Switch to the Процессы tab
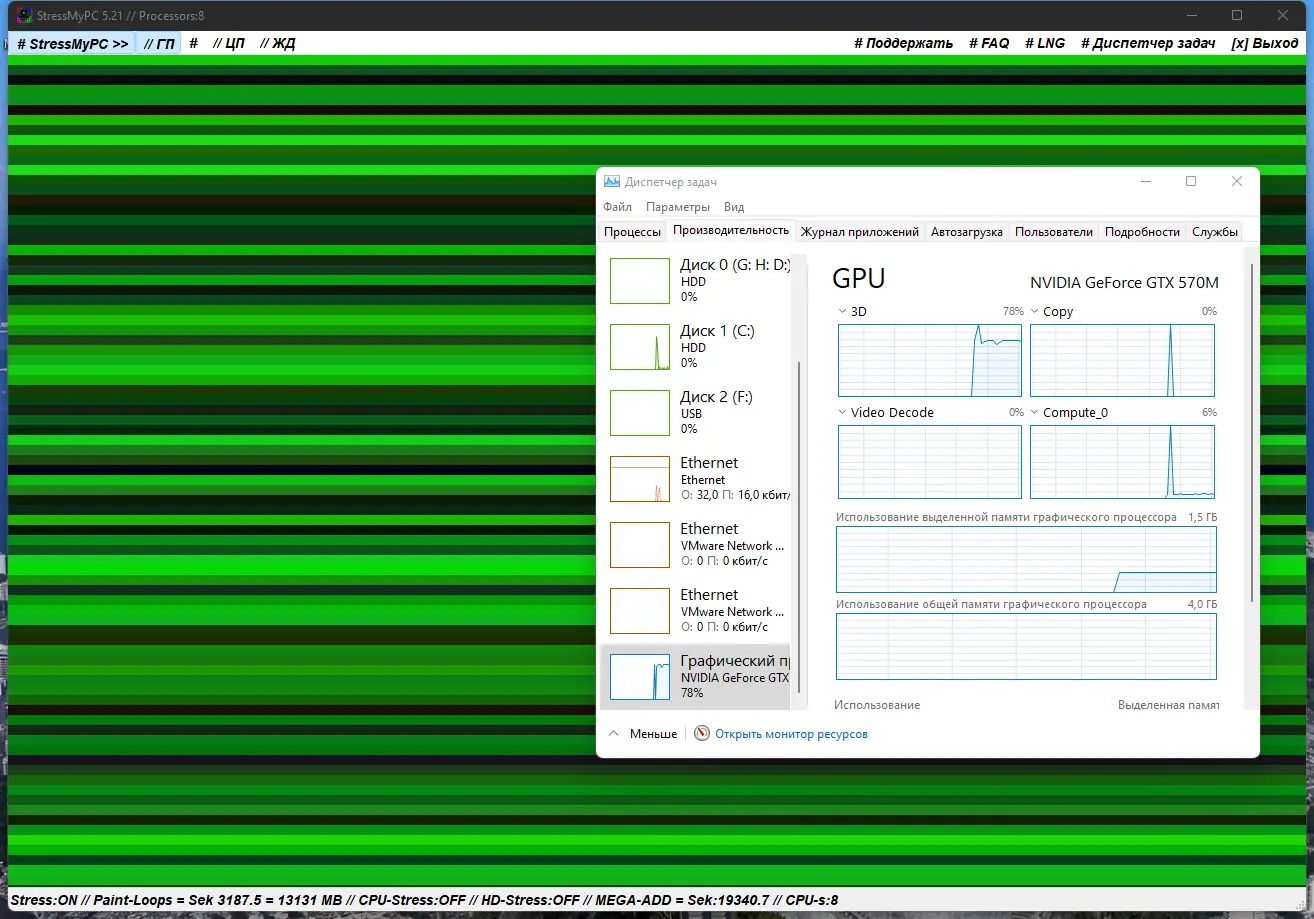 click(632, 232)
